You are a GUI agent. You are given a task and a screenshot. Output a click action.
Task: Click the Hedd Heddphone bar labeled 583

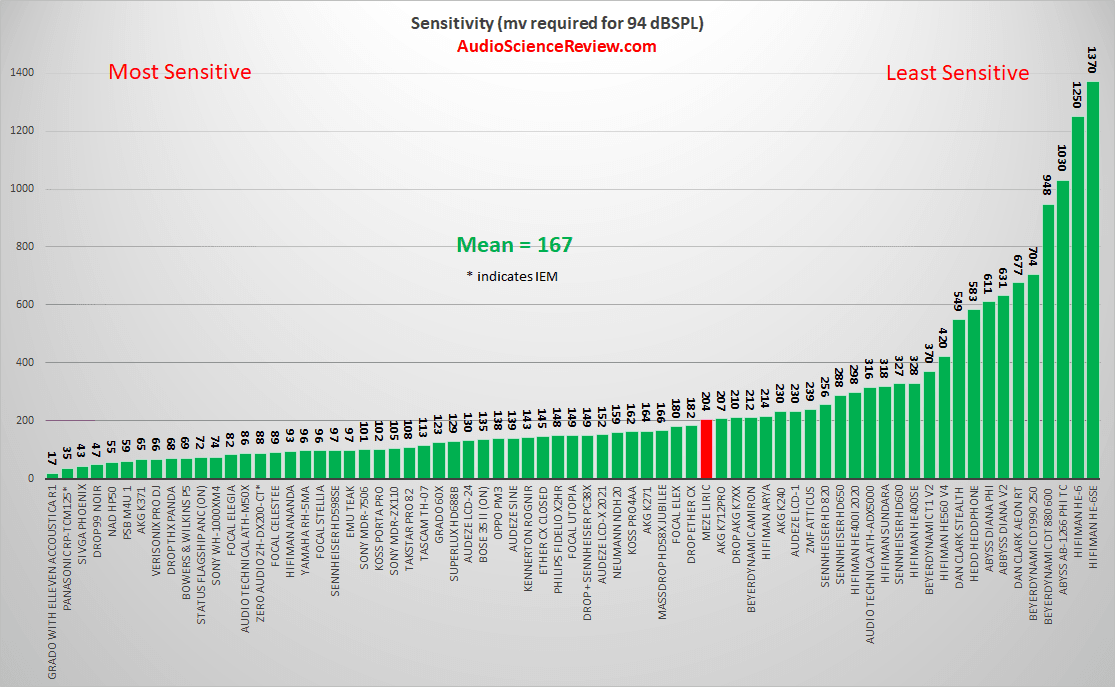point(973,394)
